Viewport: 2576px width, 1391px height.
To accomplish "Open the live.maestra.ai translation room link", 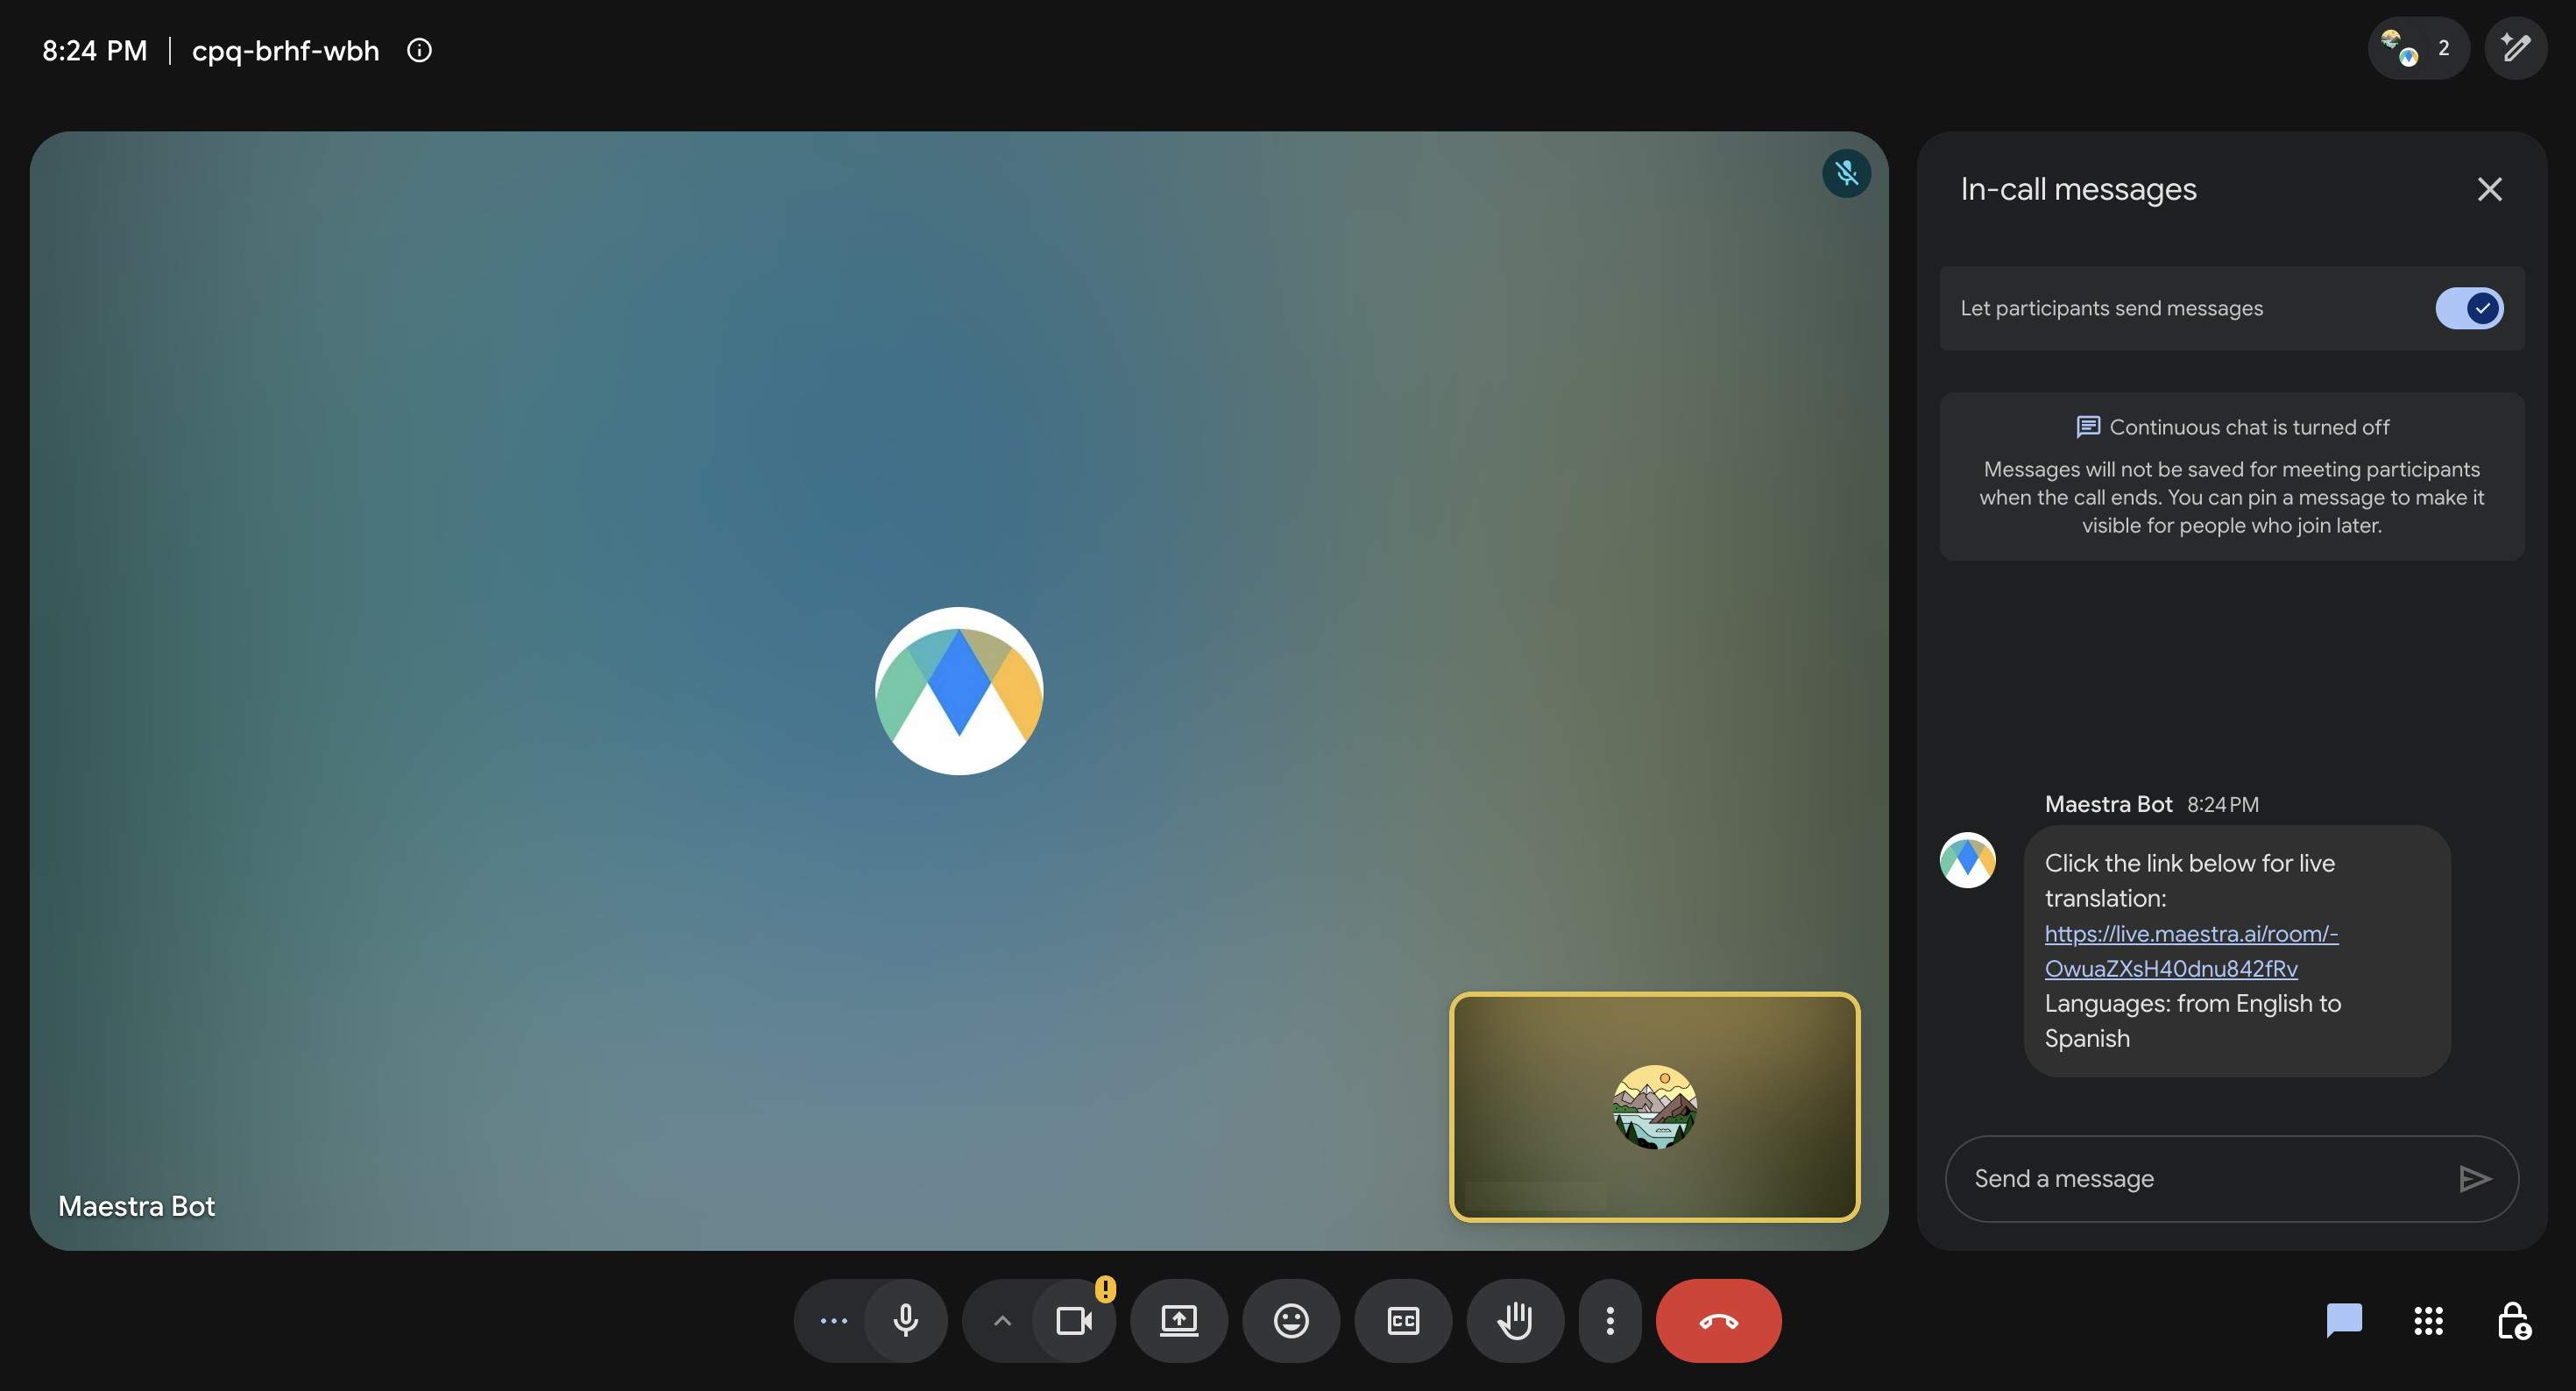I will pyautogui.click(x=2191, y=951).
